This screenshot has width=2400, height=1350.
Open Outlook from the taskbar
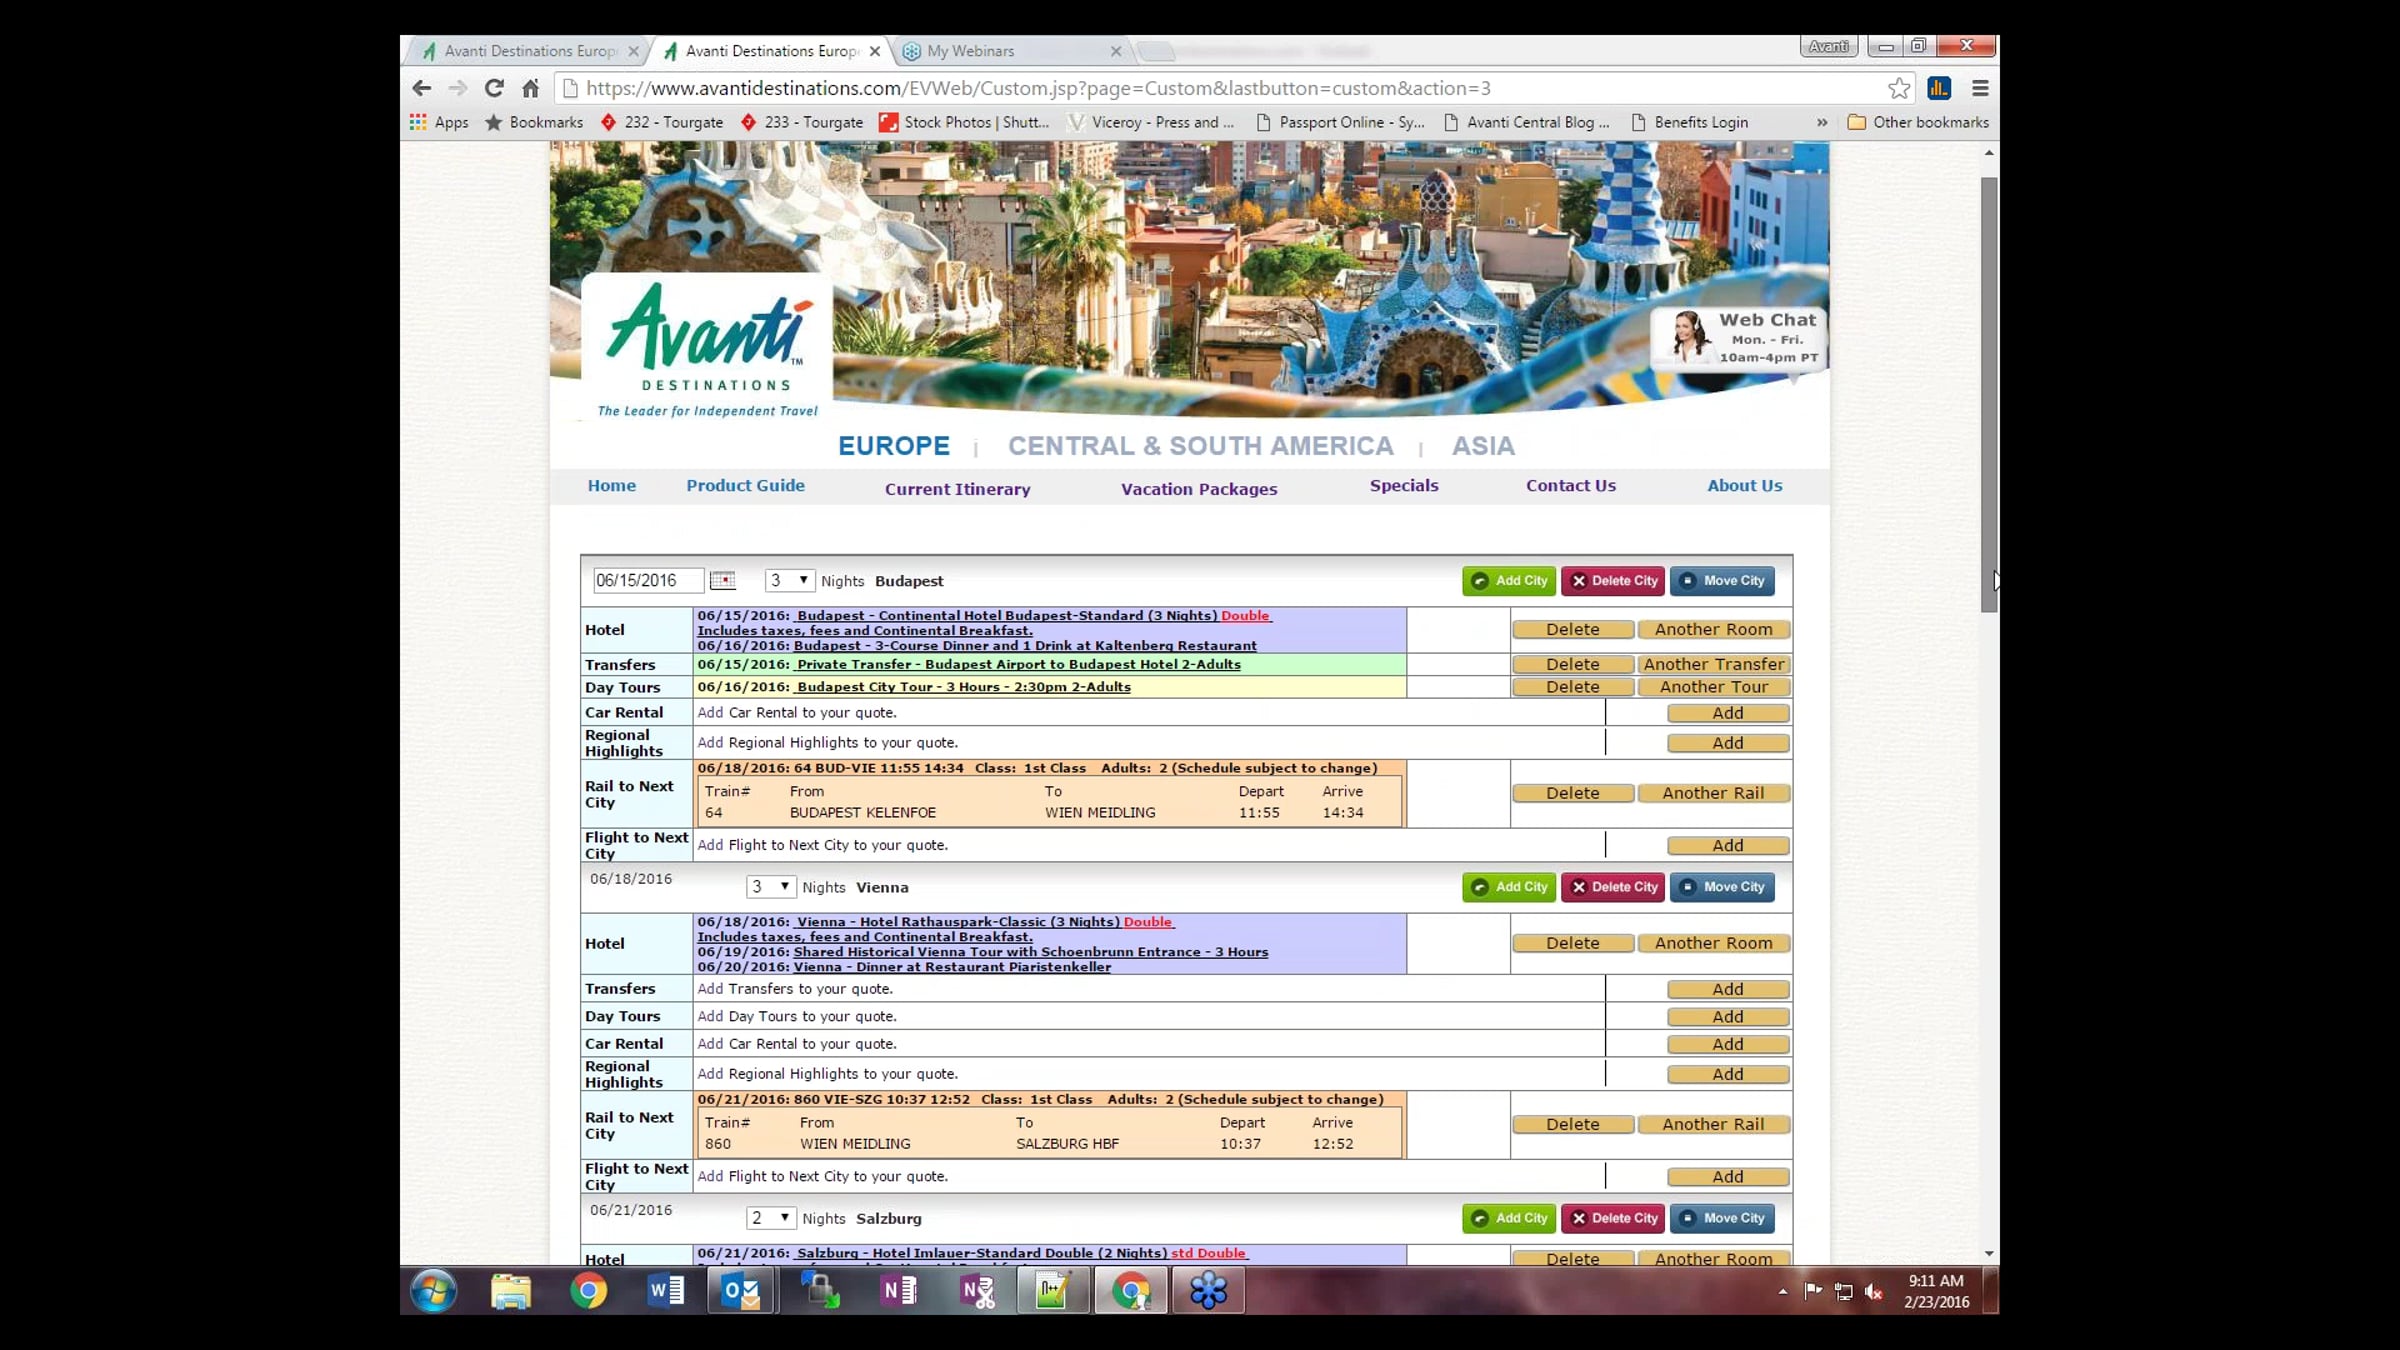(x=741, y=1291)
